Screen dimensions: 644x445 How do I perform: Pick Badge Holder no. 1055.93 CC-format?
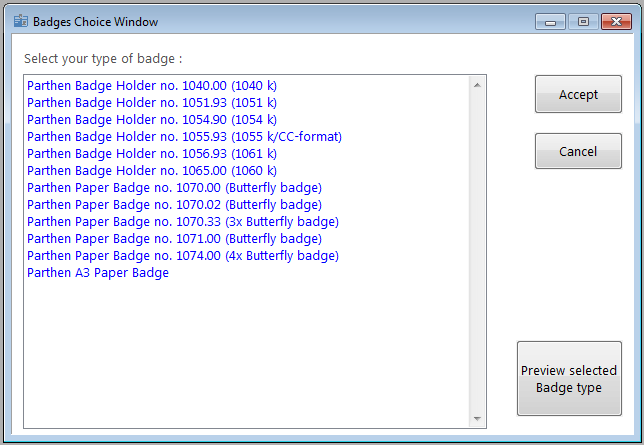click(x=184, y=136)
